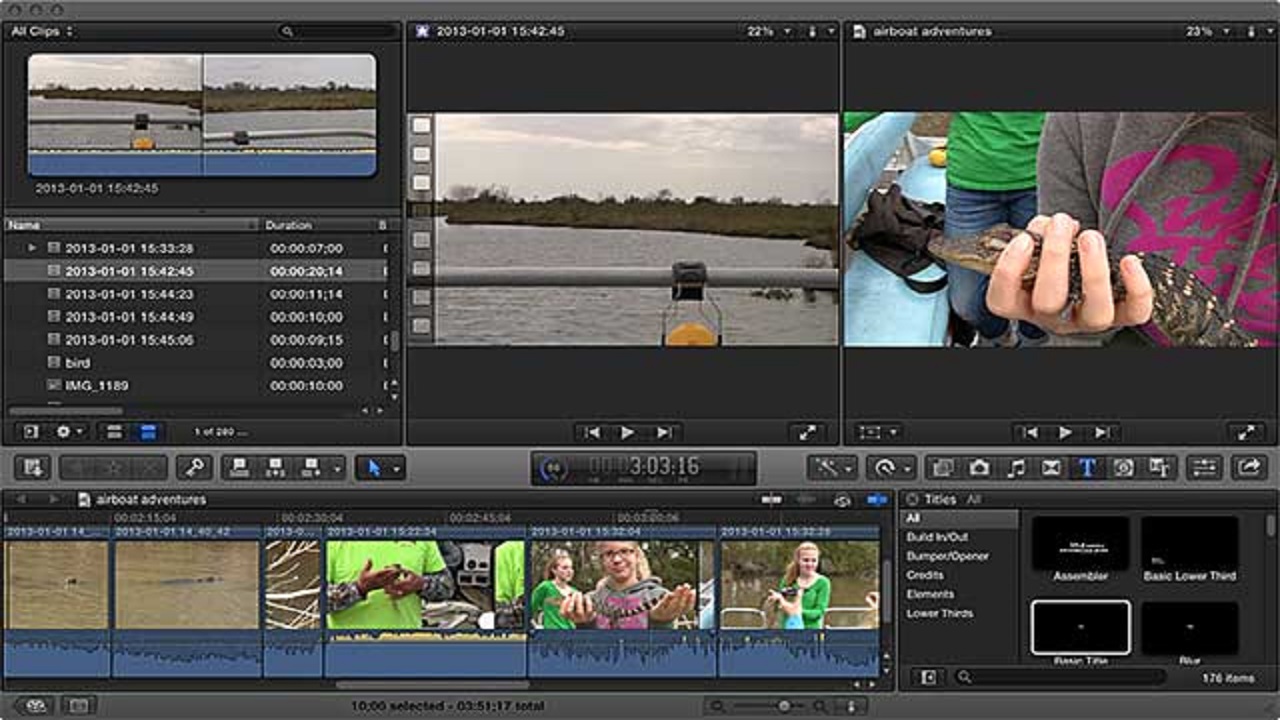Click the Import Media toolbar icon
The image size is (1280, 720).
coord(33,467)
